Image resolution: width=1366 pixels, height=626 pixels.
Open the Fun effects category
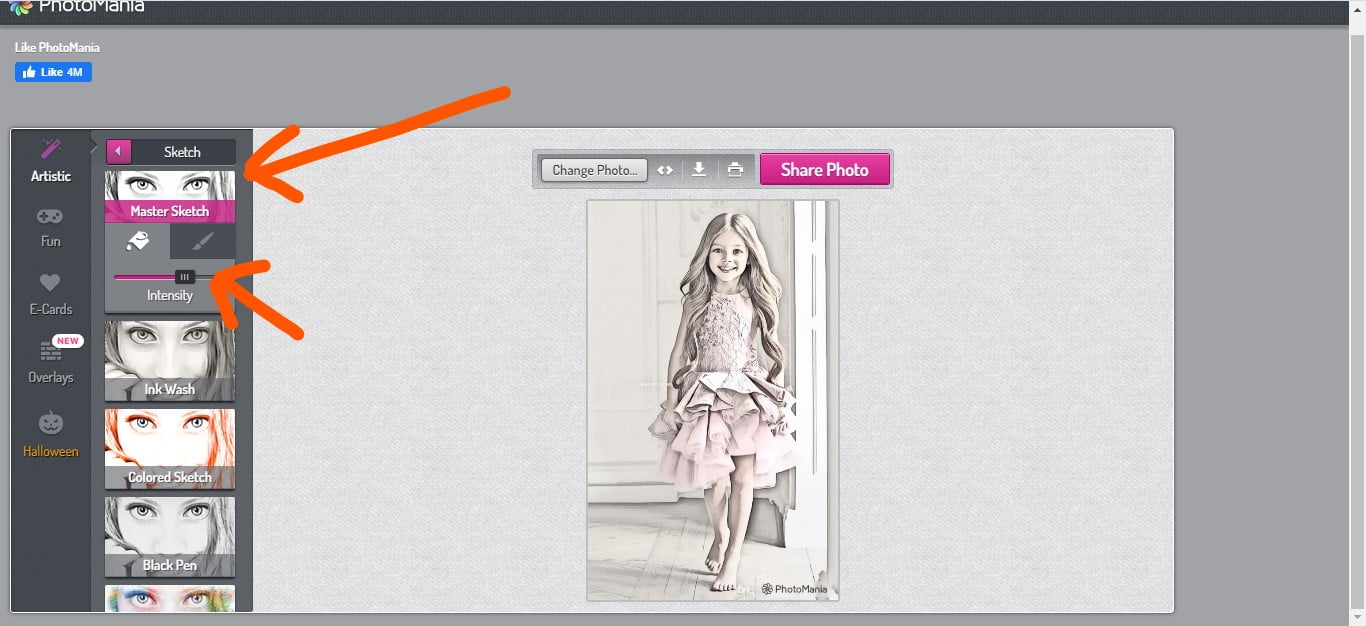(50, 228)
